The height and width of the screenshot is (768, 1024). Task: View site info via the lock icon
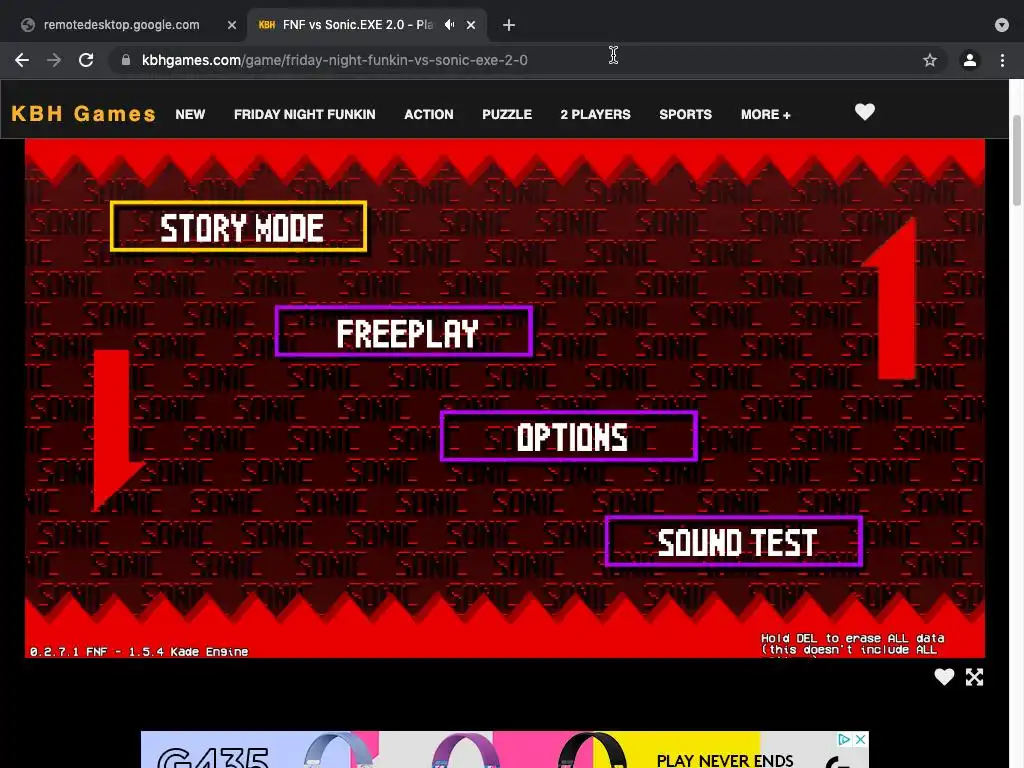click(126, 60)
